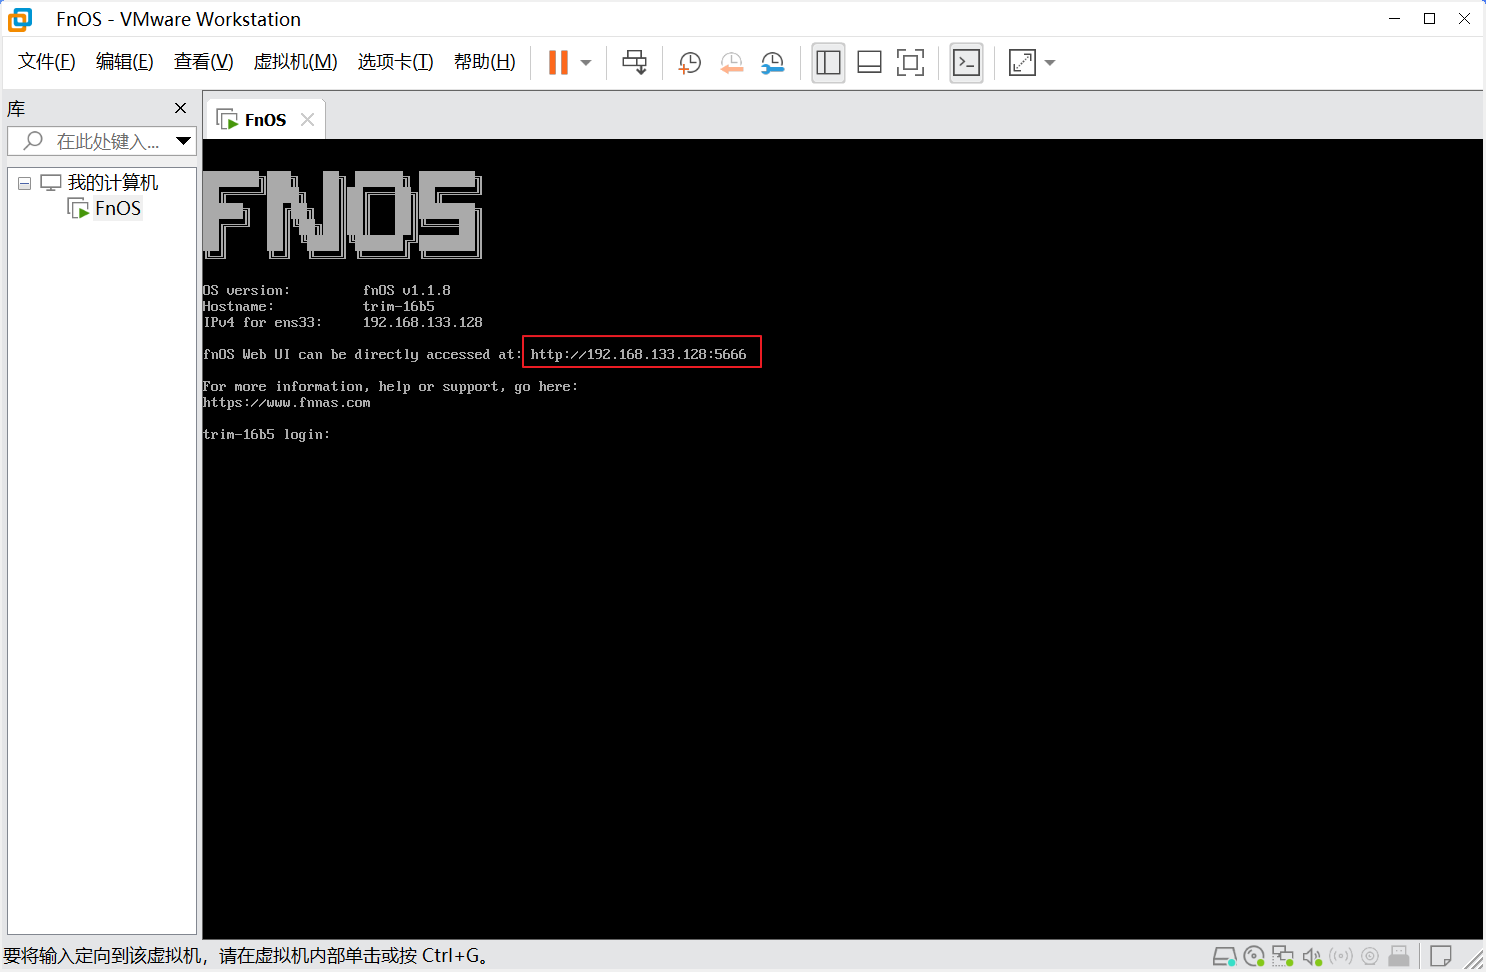Enter full screen mode

[910, 63]
